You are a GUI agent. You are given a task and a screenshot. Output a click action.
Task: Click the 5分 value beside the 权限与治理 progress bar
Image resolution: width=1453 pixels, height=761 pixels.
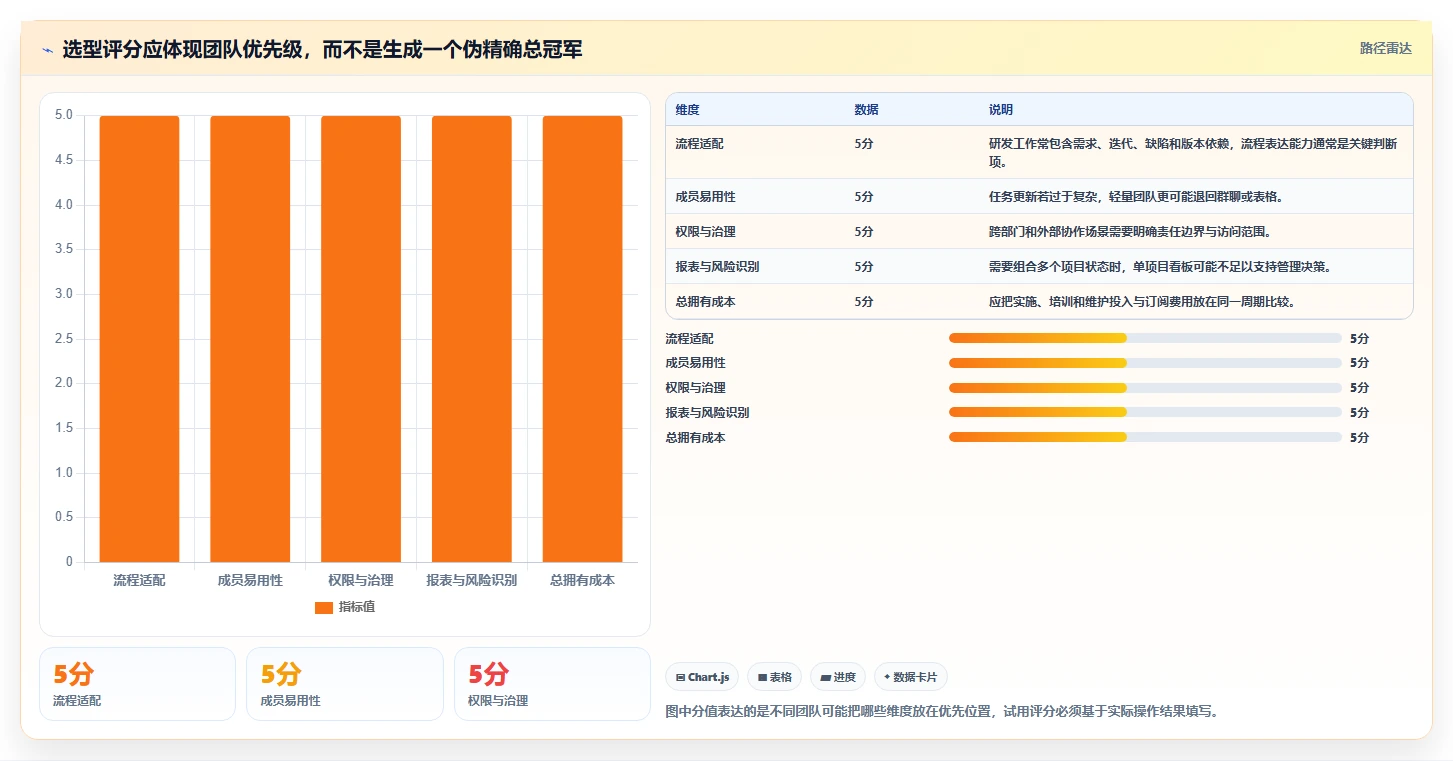tap(1359, 388)
